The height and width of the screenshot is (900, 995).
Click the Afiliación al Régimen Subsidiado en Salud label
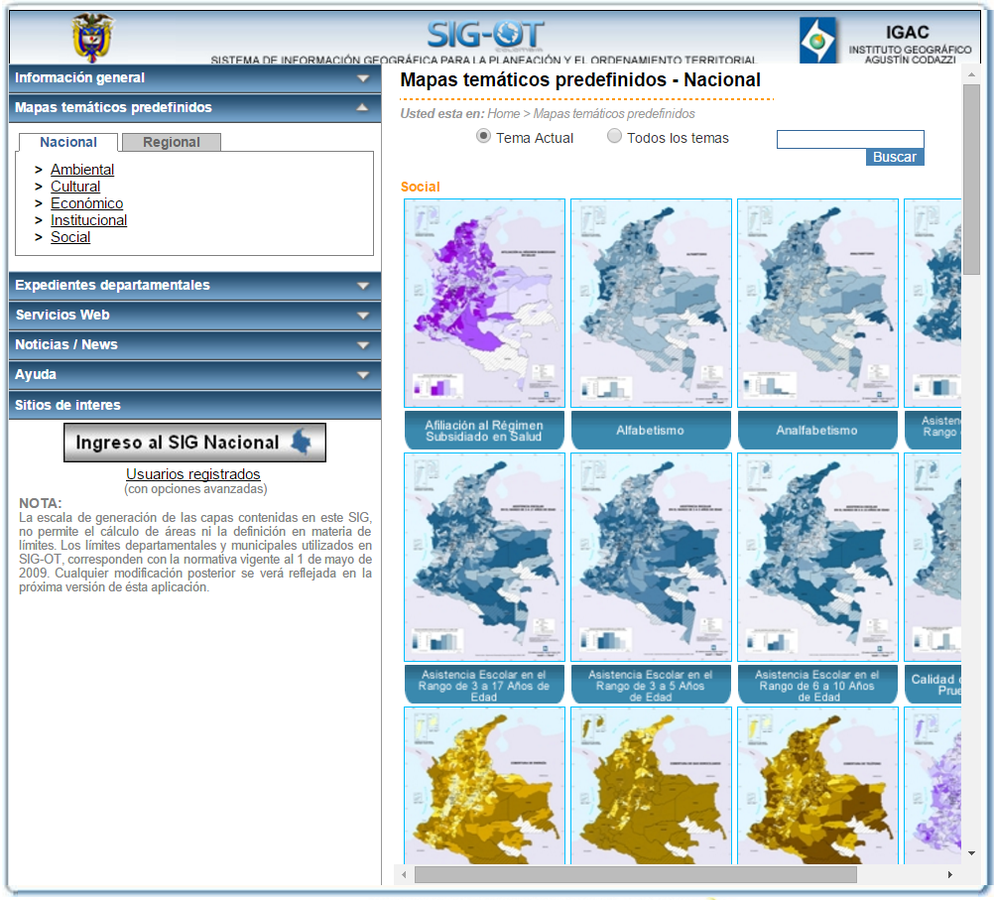[x=484, y=430]
